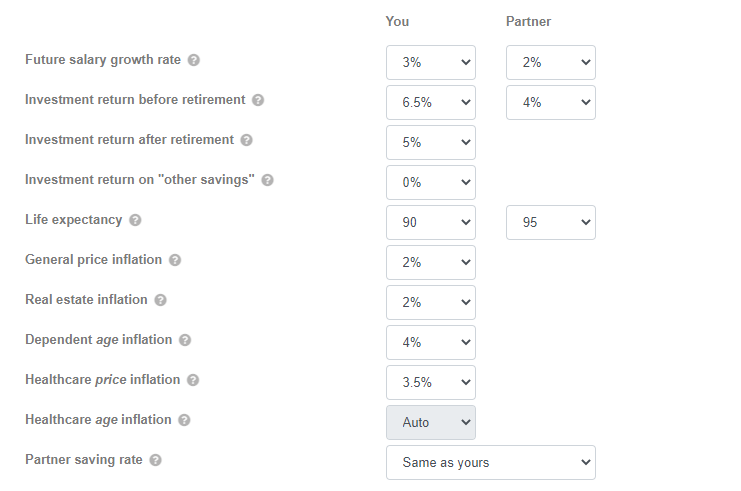
Task: Open the Healthcare age inflation Auto dropdown
Action: 431,422
